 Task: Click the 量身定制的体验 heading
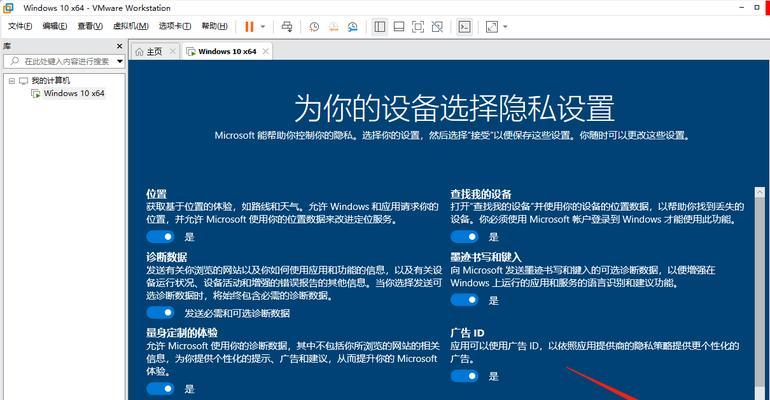182,333
